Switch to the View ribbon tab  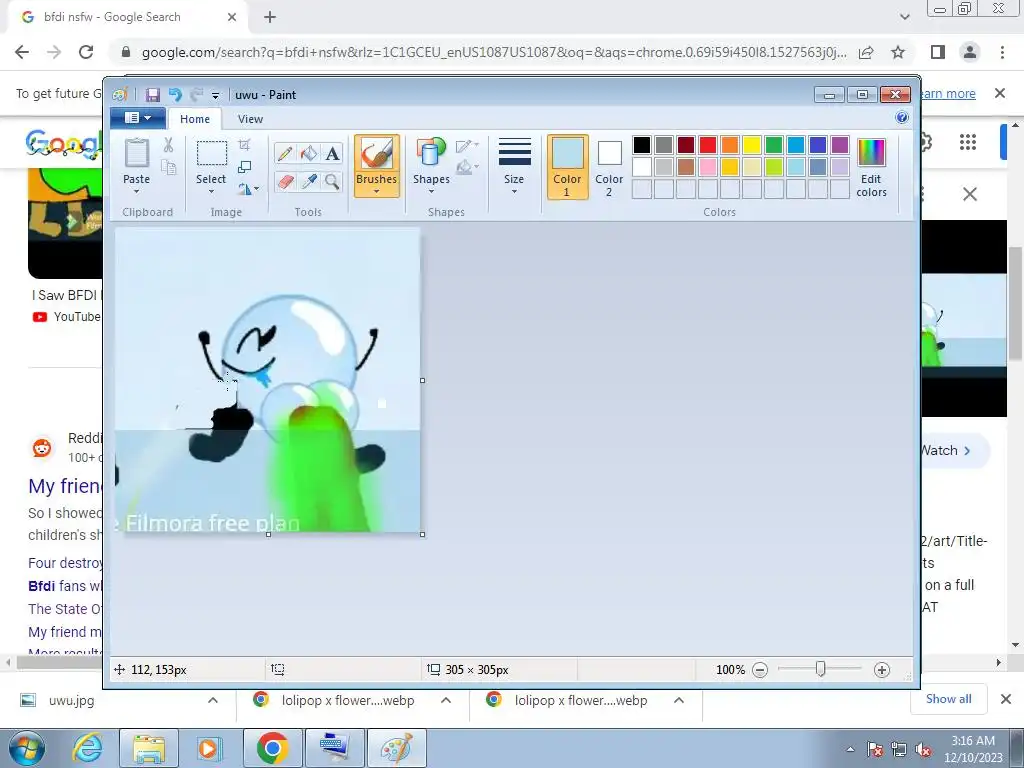[x=250, y=119]
